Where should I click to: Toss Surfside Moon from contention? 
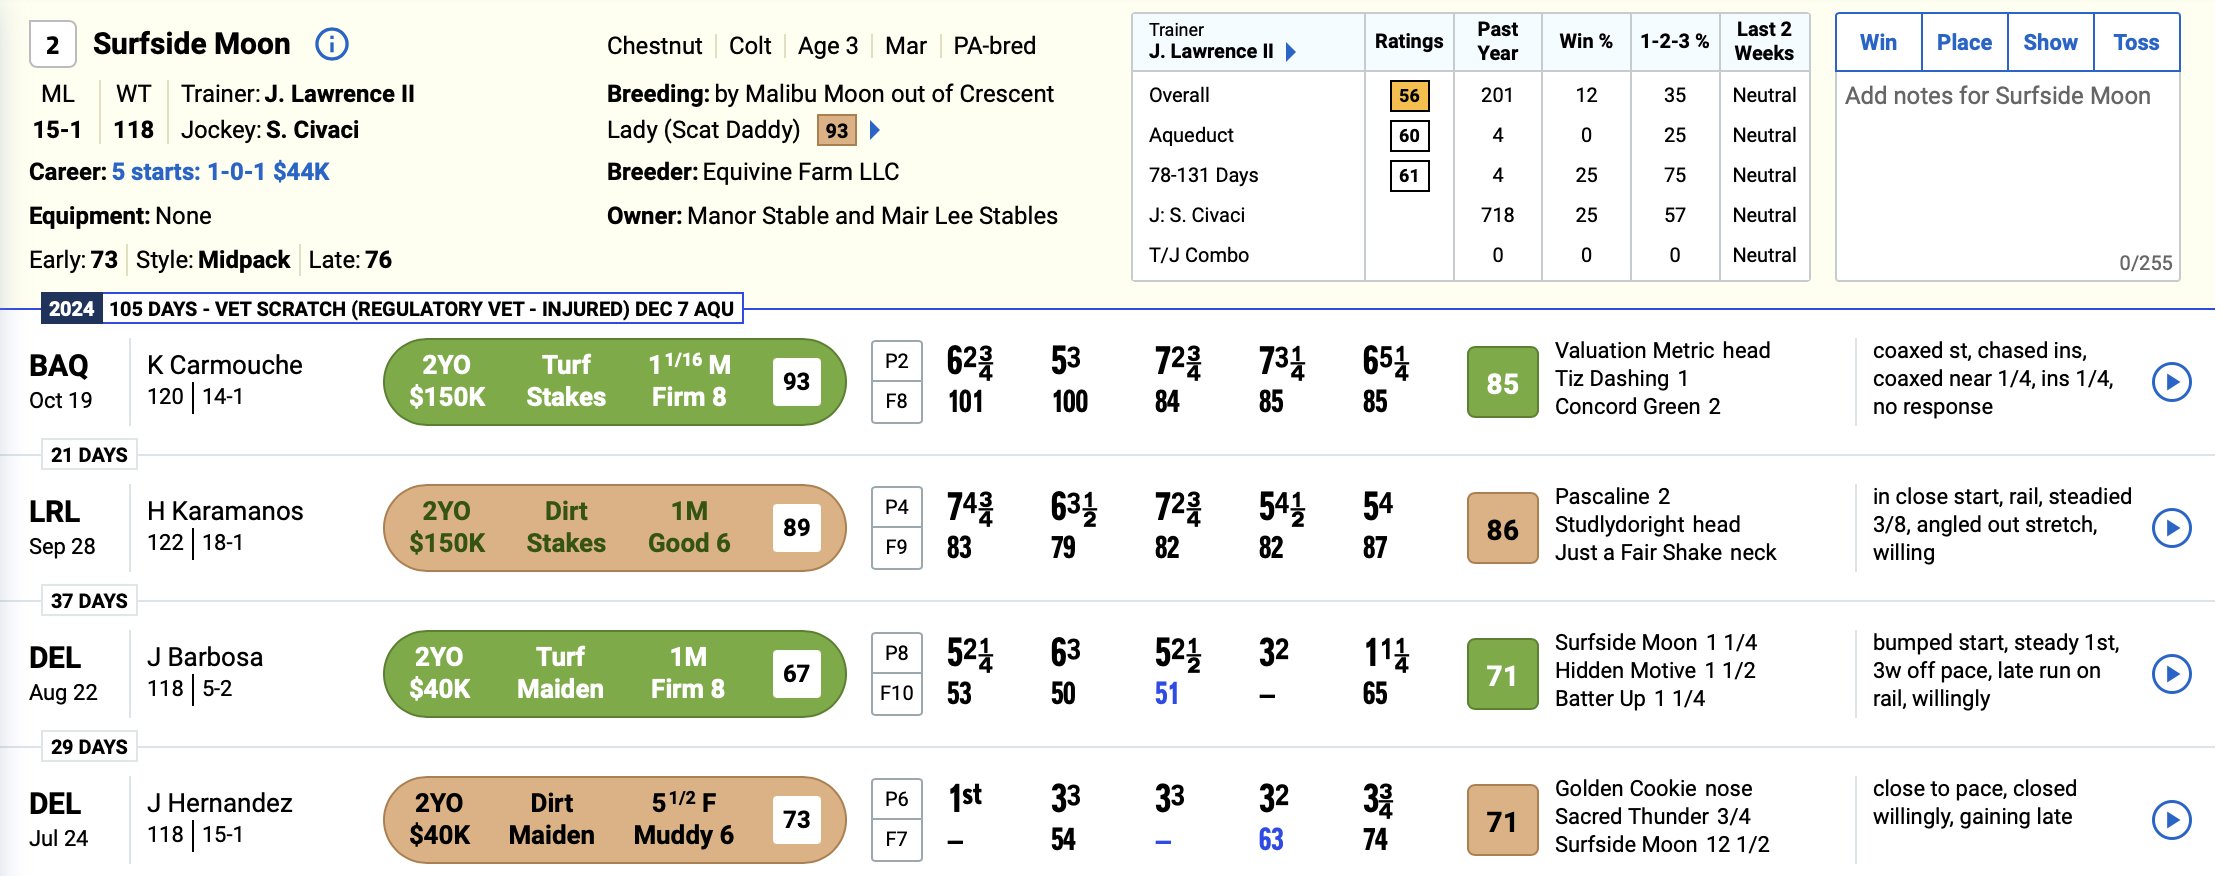click(x=2136, y=42)
